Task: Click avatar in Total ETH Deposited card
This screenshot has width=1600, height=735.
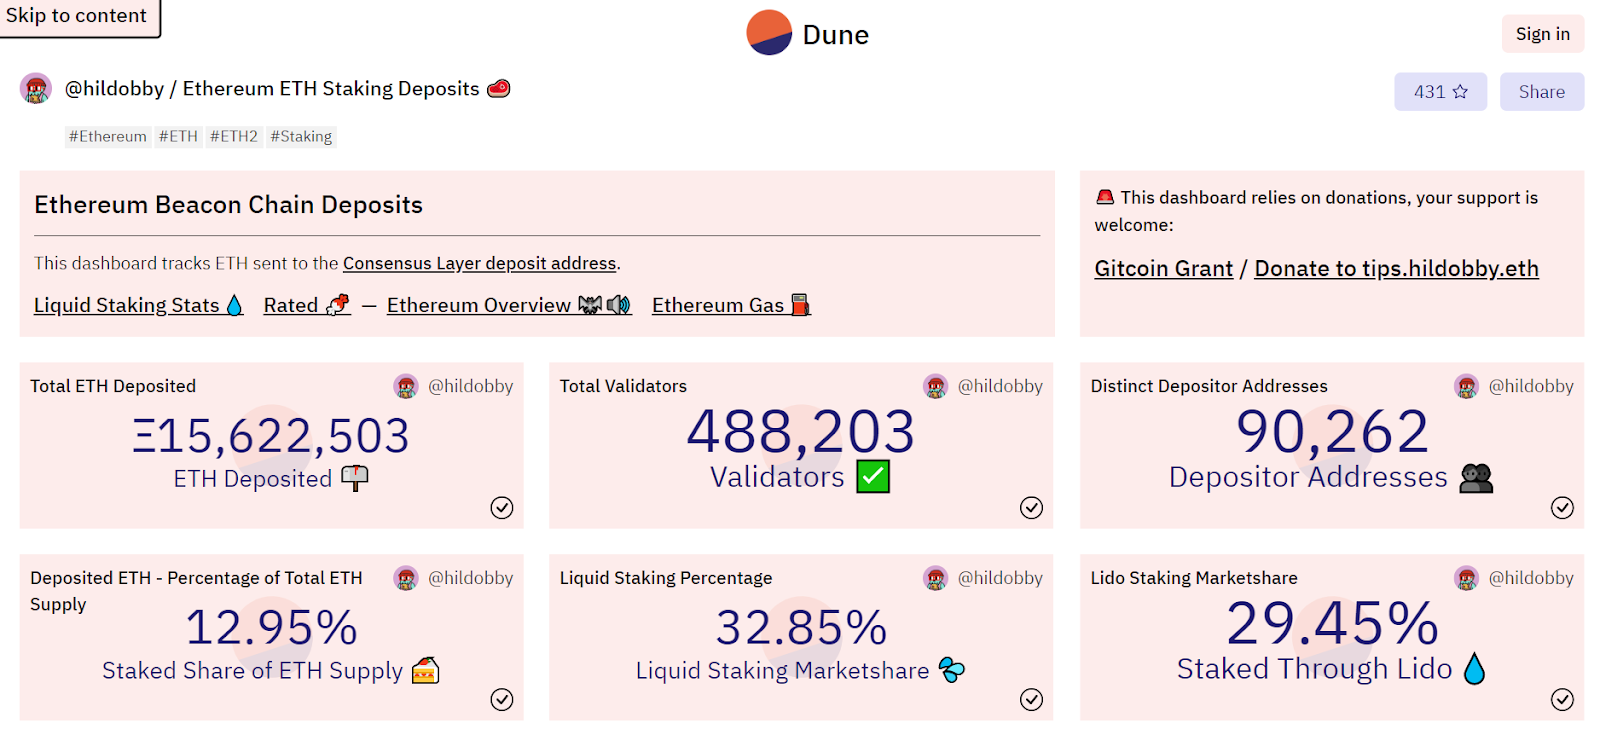Action: [x=406, y=387]
